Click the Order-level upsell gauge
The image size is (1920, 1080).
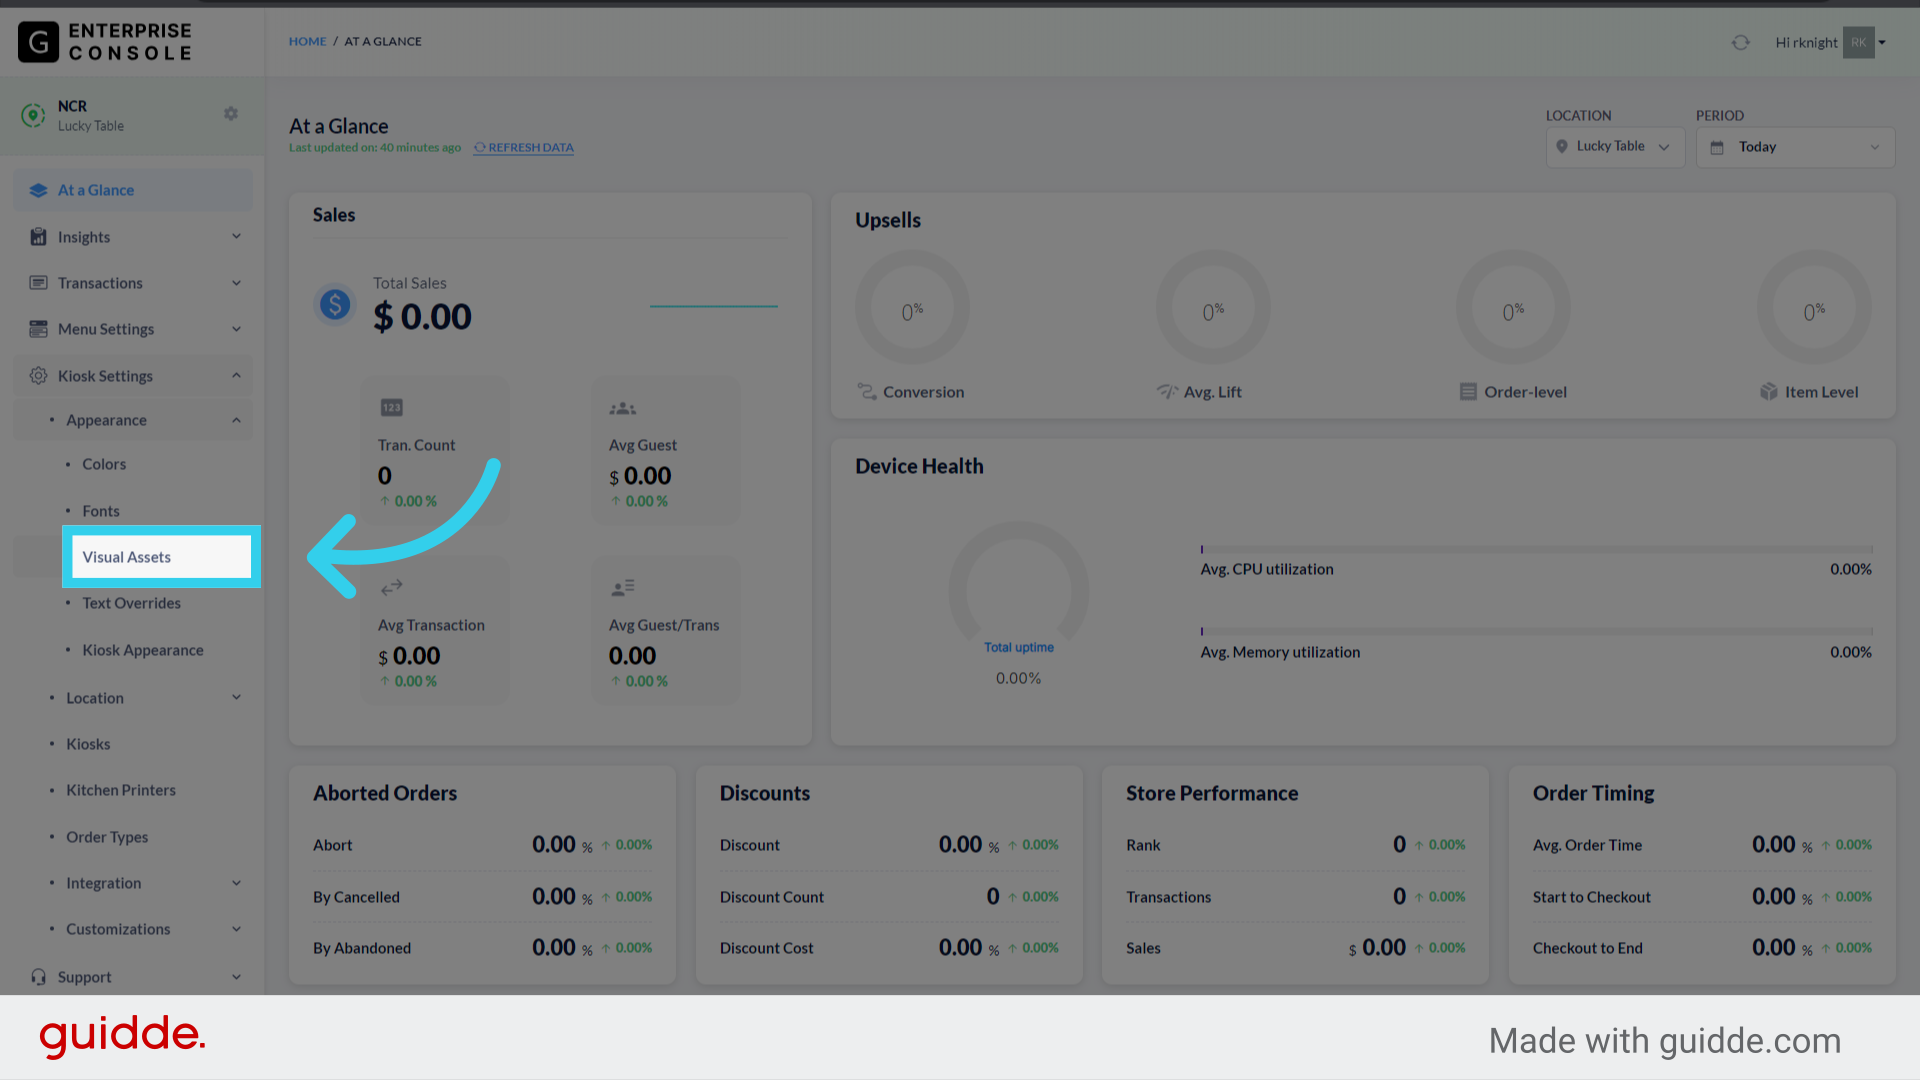[1513, 307]
